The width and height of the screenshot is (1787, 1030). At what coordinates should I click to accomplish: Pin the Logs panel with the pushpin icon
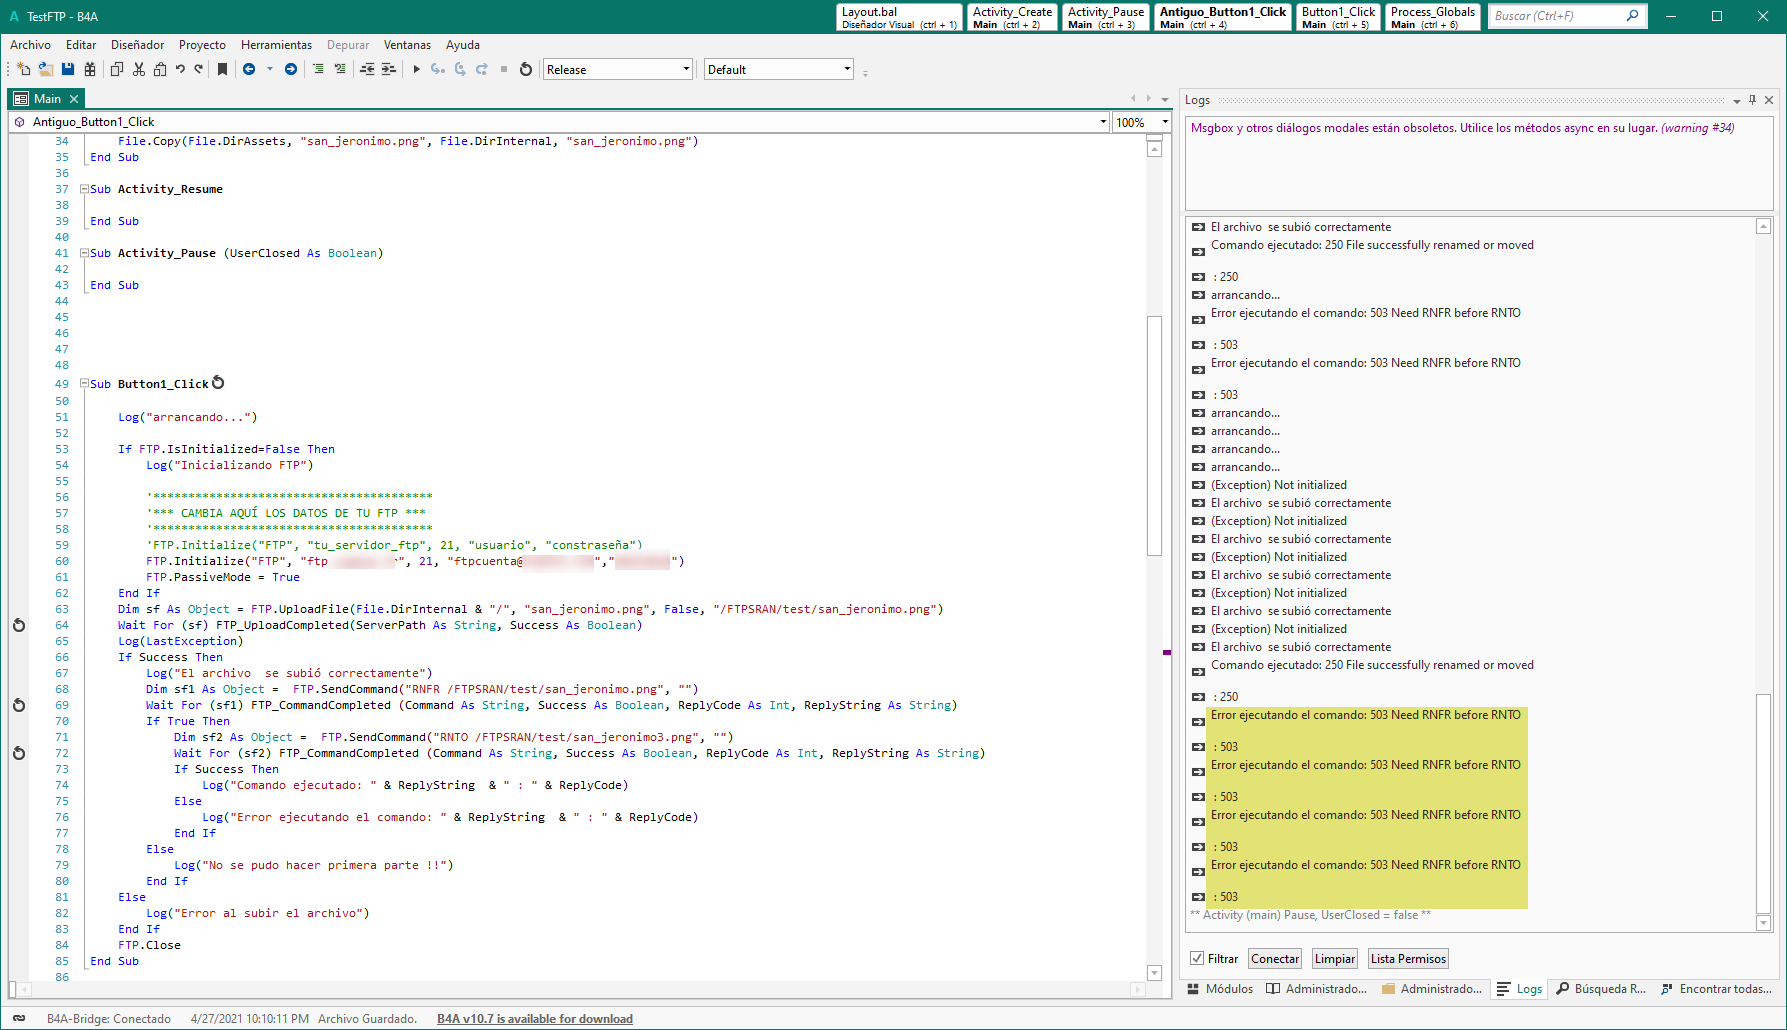pos(1752,100)
